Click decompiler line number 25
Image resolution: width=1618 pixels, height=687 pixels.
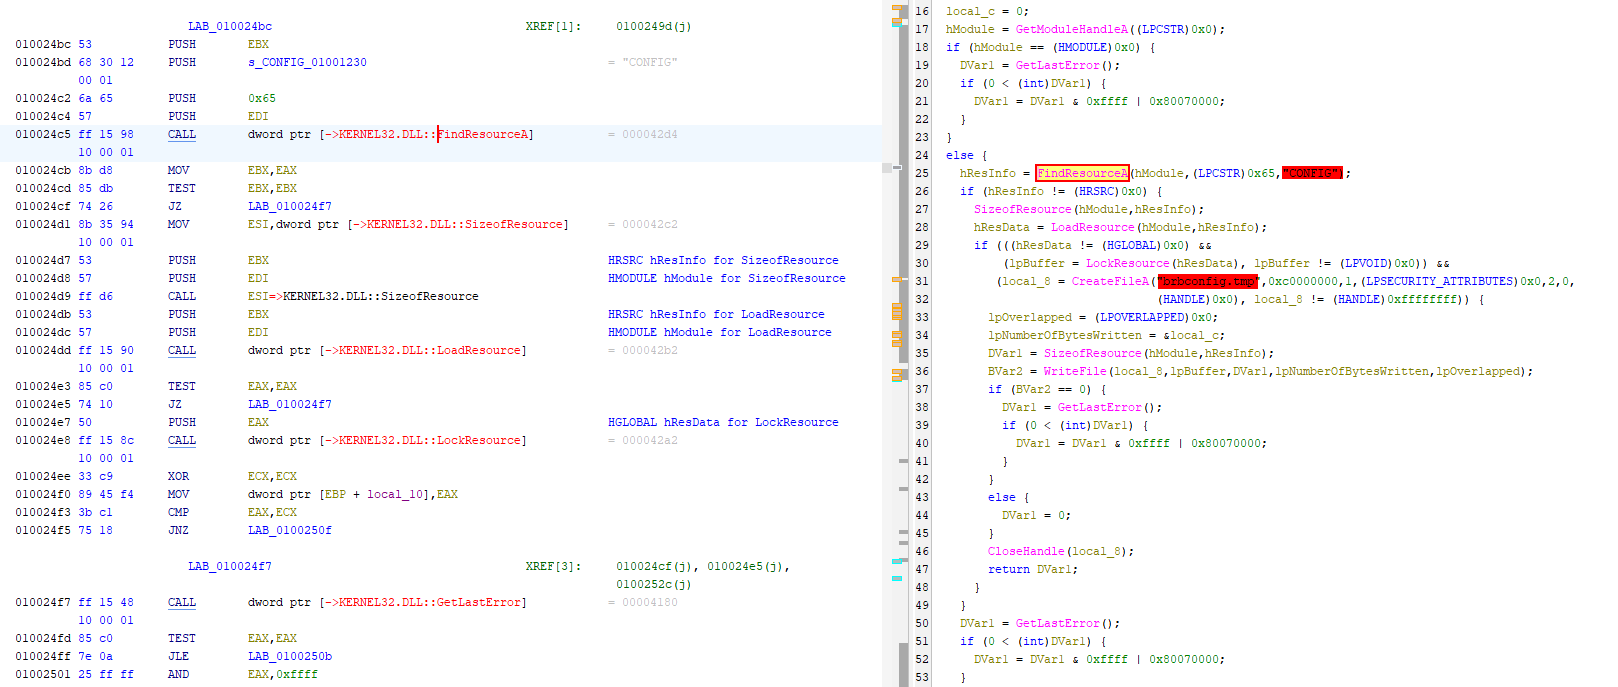point(921,173)
